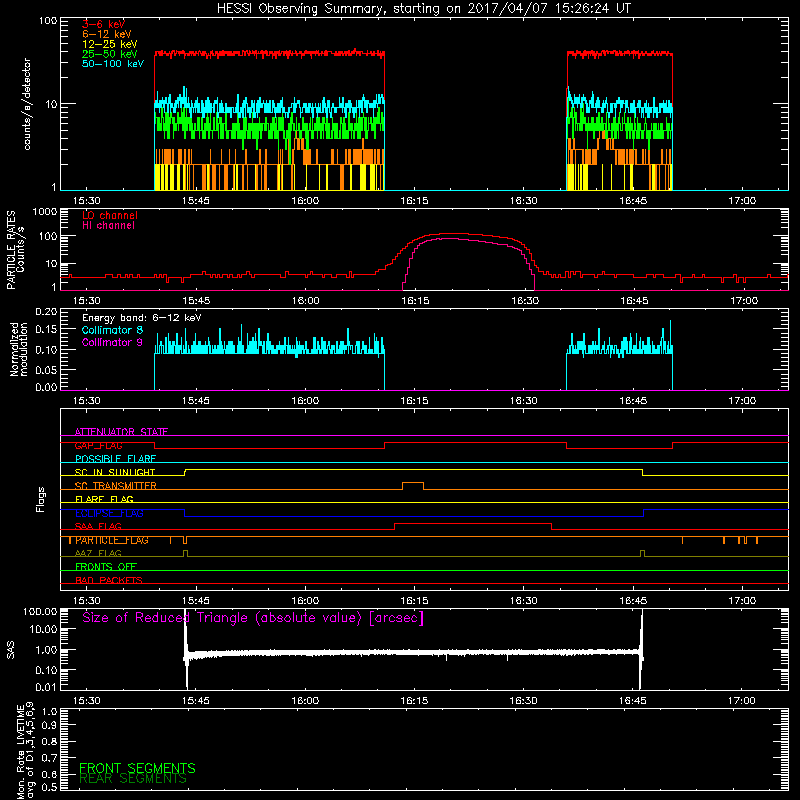Click the BAD_PACKETS flag label
The width and height of the screenshot is (800, 800).
(109, 580)
